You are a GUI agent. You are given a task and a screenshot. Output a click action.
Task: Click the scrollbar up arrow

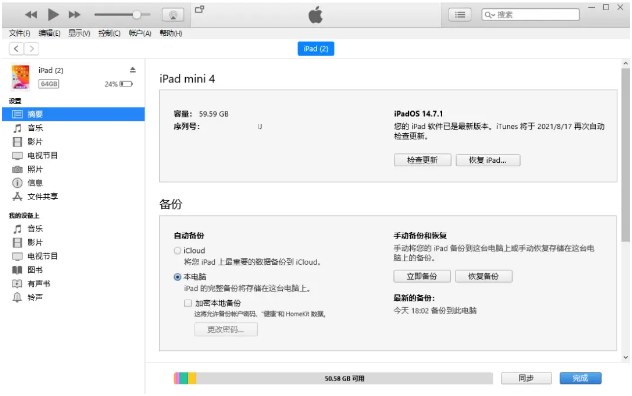626,63
